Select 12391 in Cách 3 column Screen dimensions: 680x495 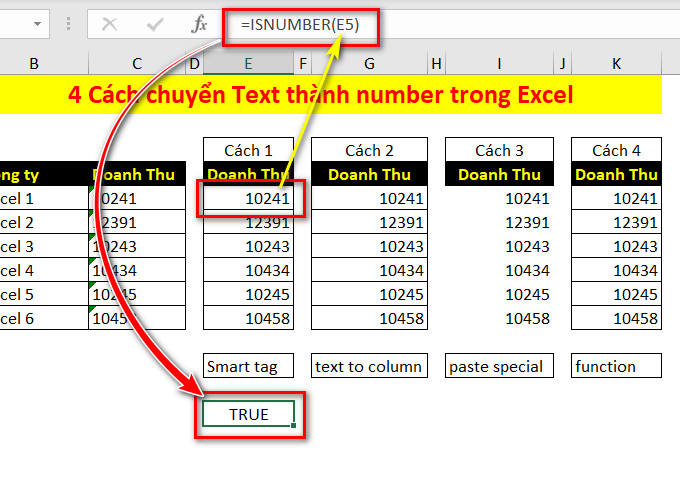coord(499,223)
